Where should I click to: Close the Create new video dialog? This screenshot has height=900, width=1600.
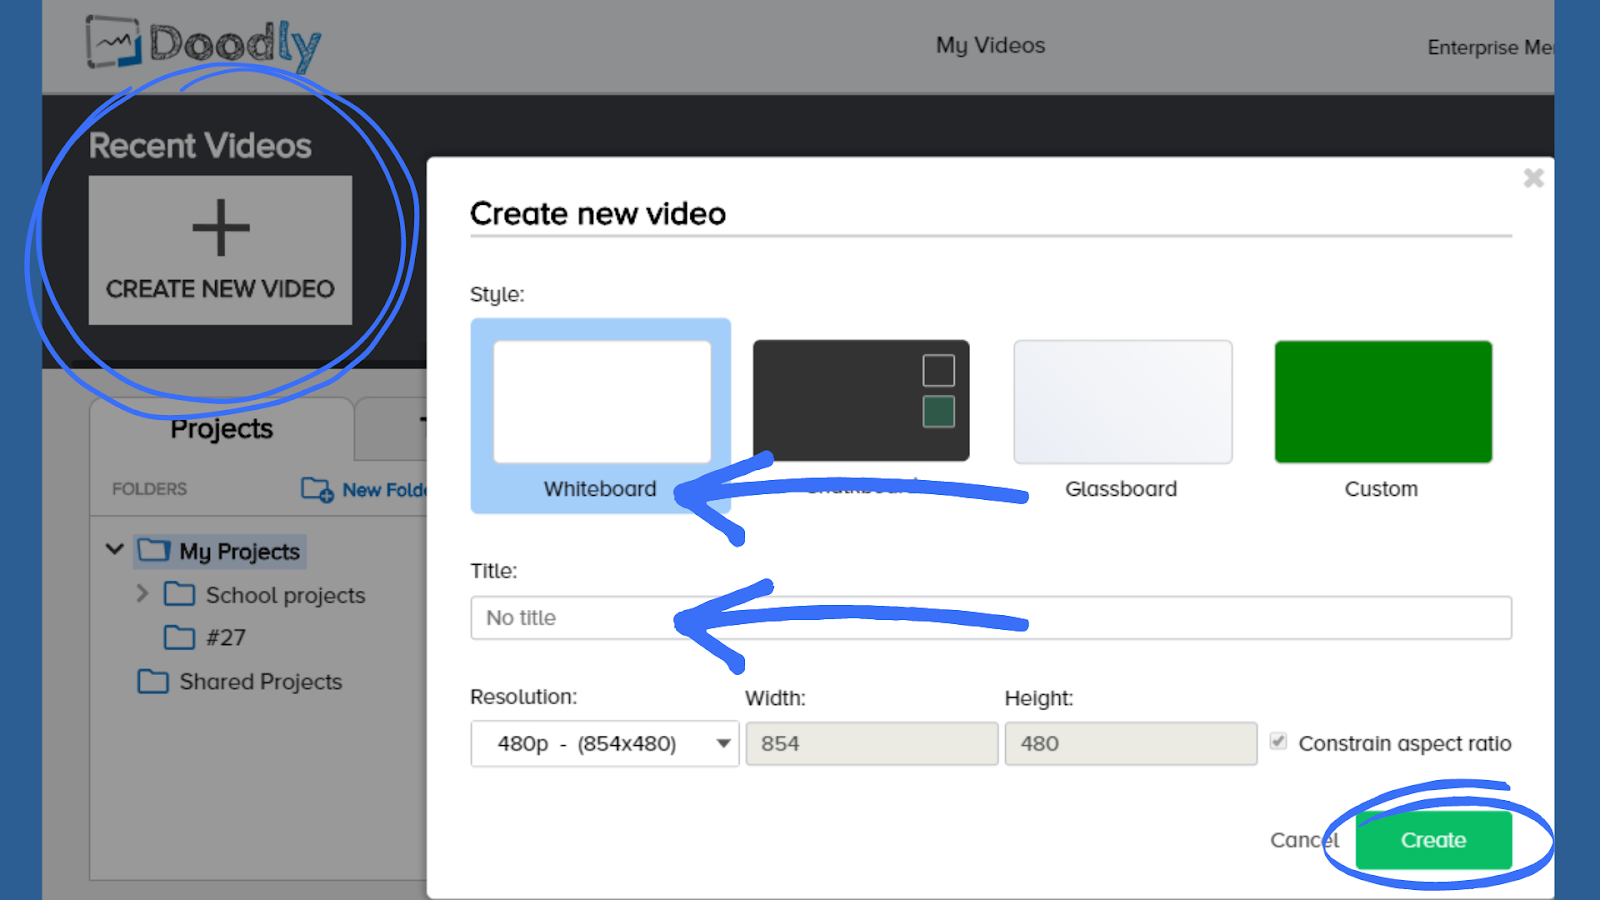[x=1533, y=178]
